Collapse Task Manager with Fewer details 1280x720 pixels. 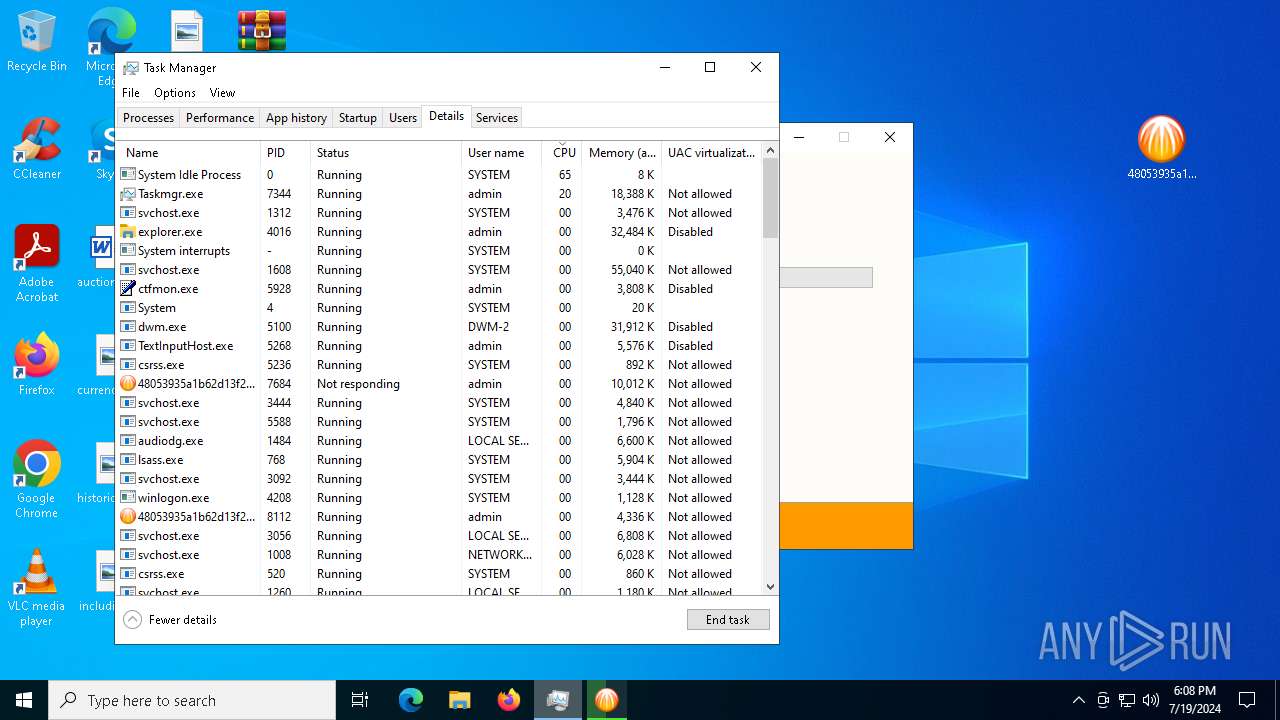point(170,620)
